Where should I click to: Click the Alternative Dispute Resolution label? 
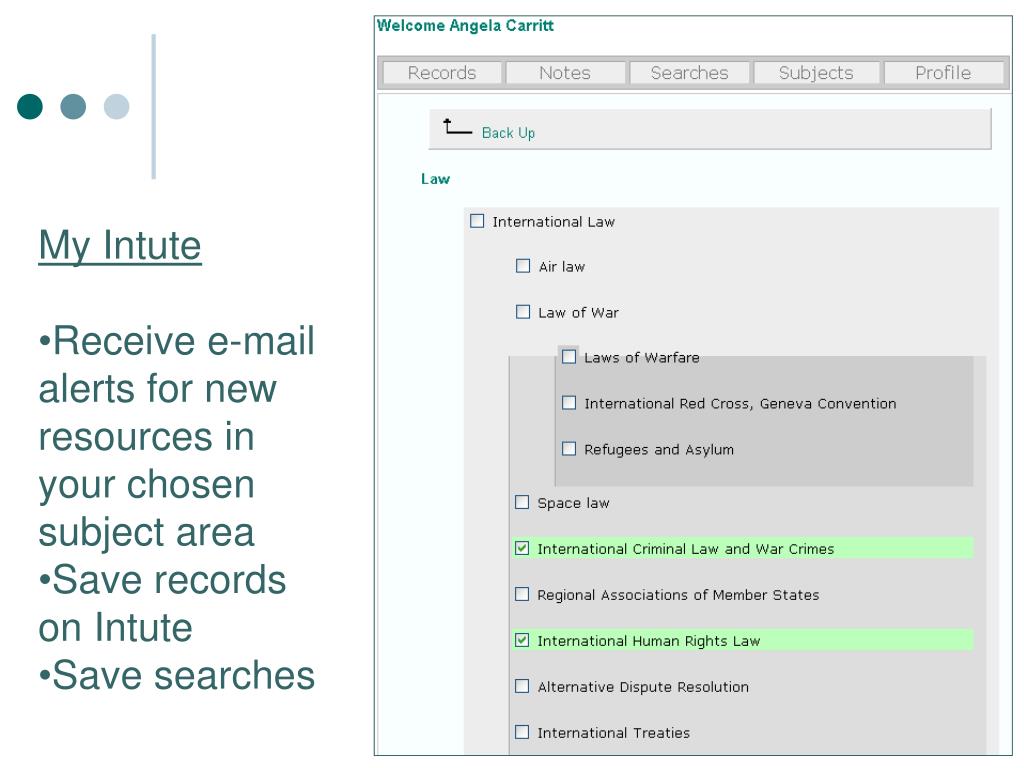(643, 687)
